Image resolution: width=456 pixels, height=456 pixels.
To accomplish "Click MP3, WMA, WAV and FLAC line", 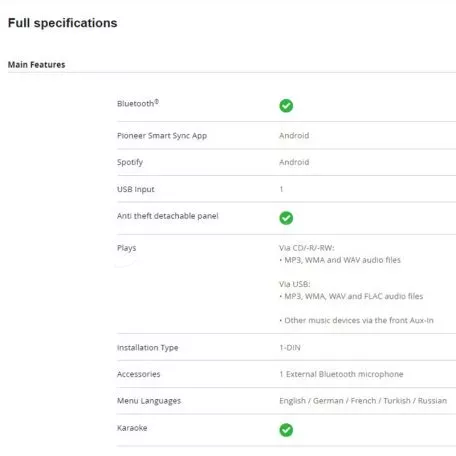I will pyautogui.click(x=351, y=296).
